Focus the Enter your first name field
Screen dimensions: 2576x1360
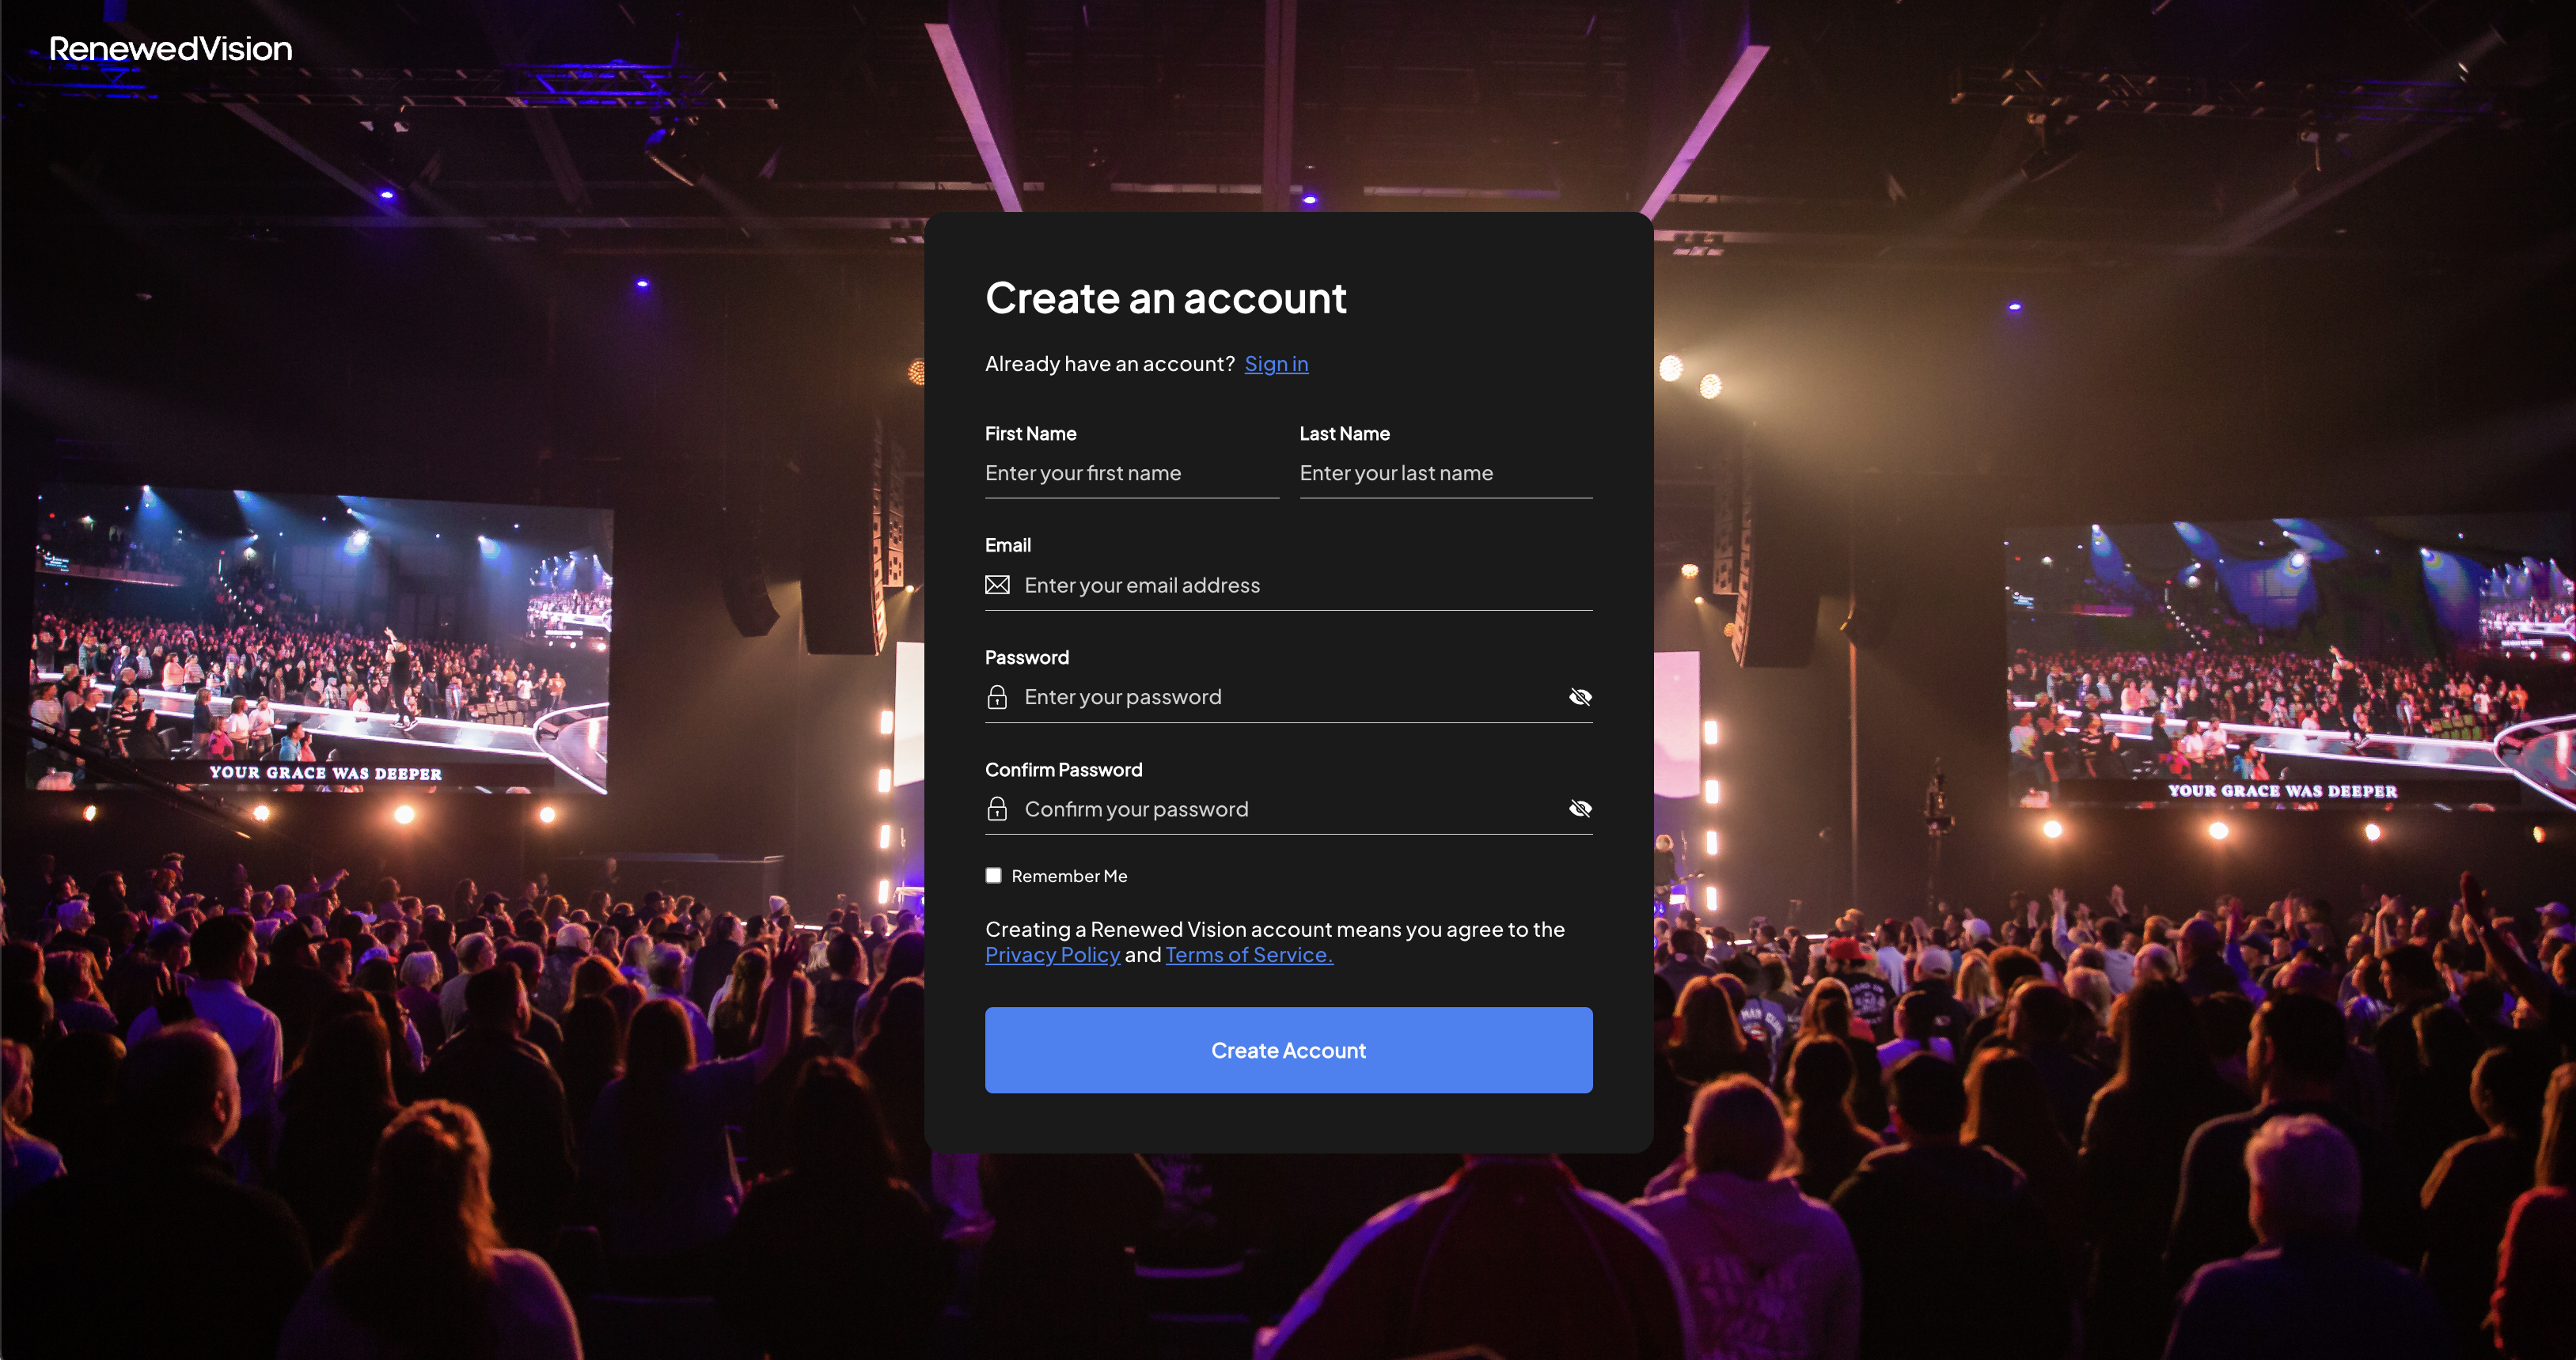click(x=1130, y=473)
